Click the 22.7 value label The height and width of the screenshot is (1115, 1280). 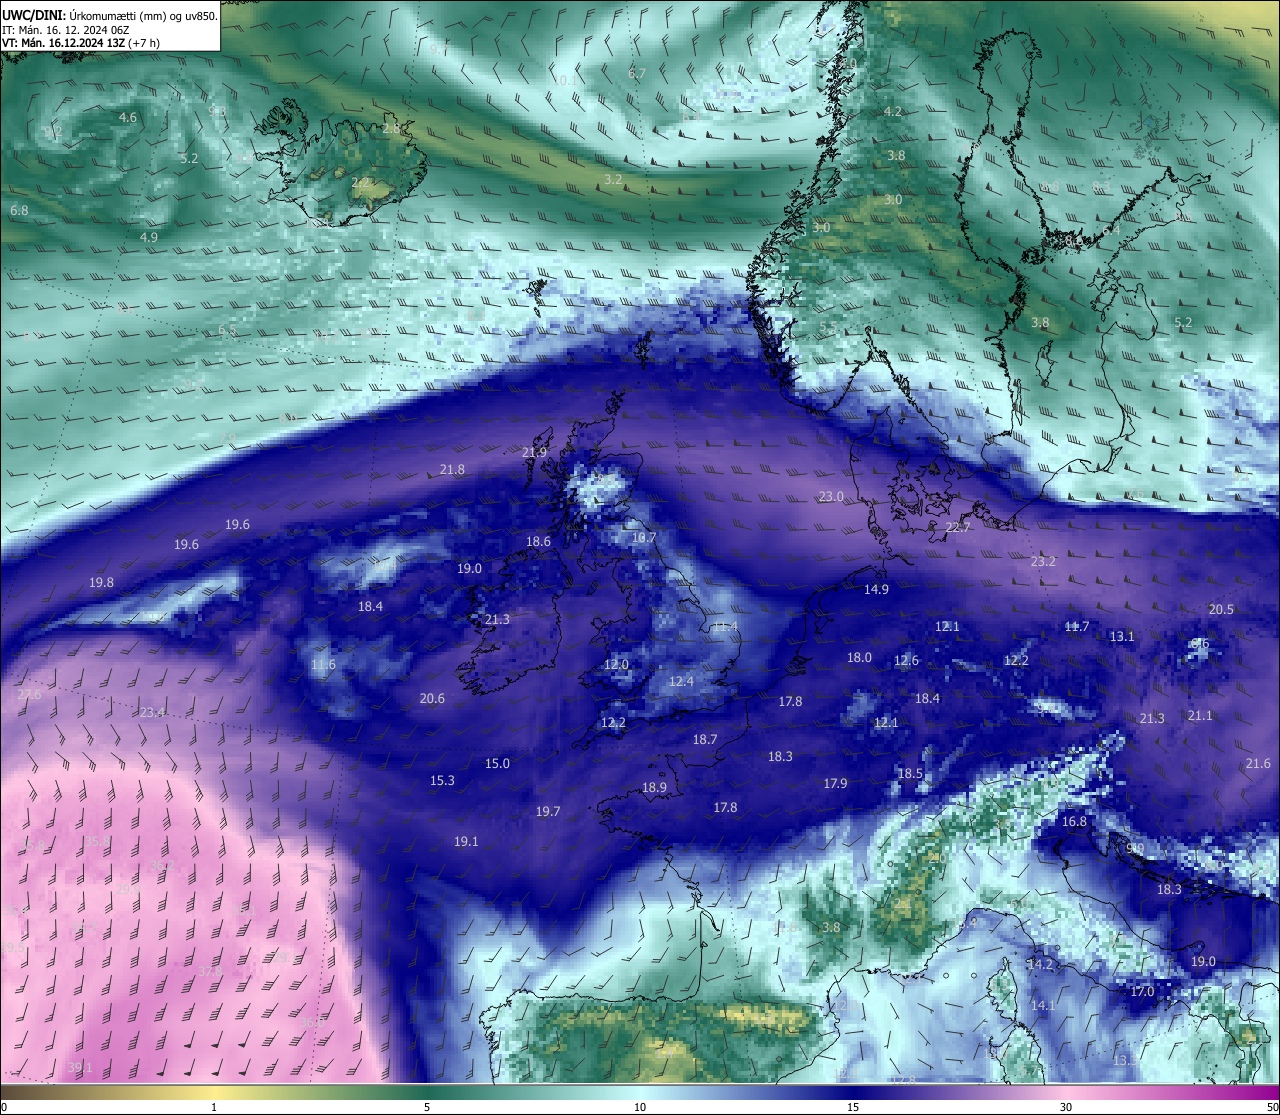coord(958,527)
